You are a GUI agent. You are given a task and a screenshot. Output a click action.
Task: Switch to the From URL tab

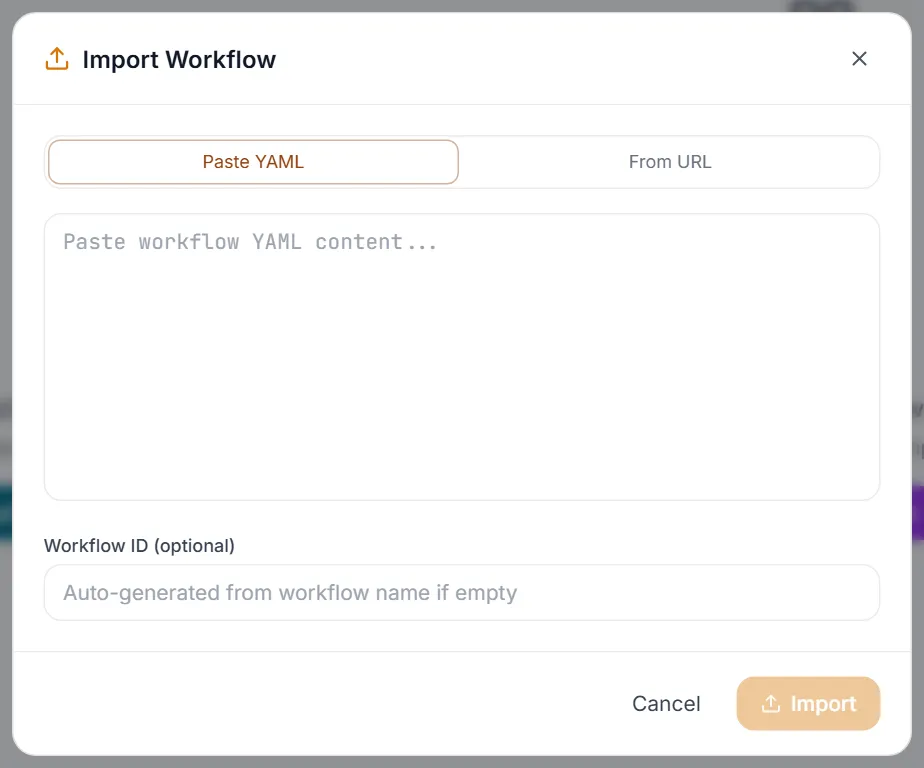coord(669,162)
